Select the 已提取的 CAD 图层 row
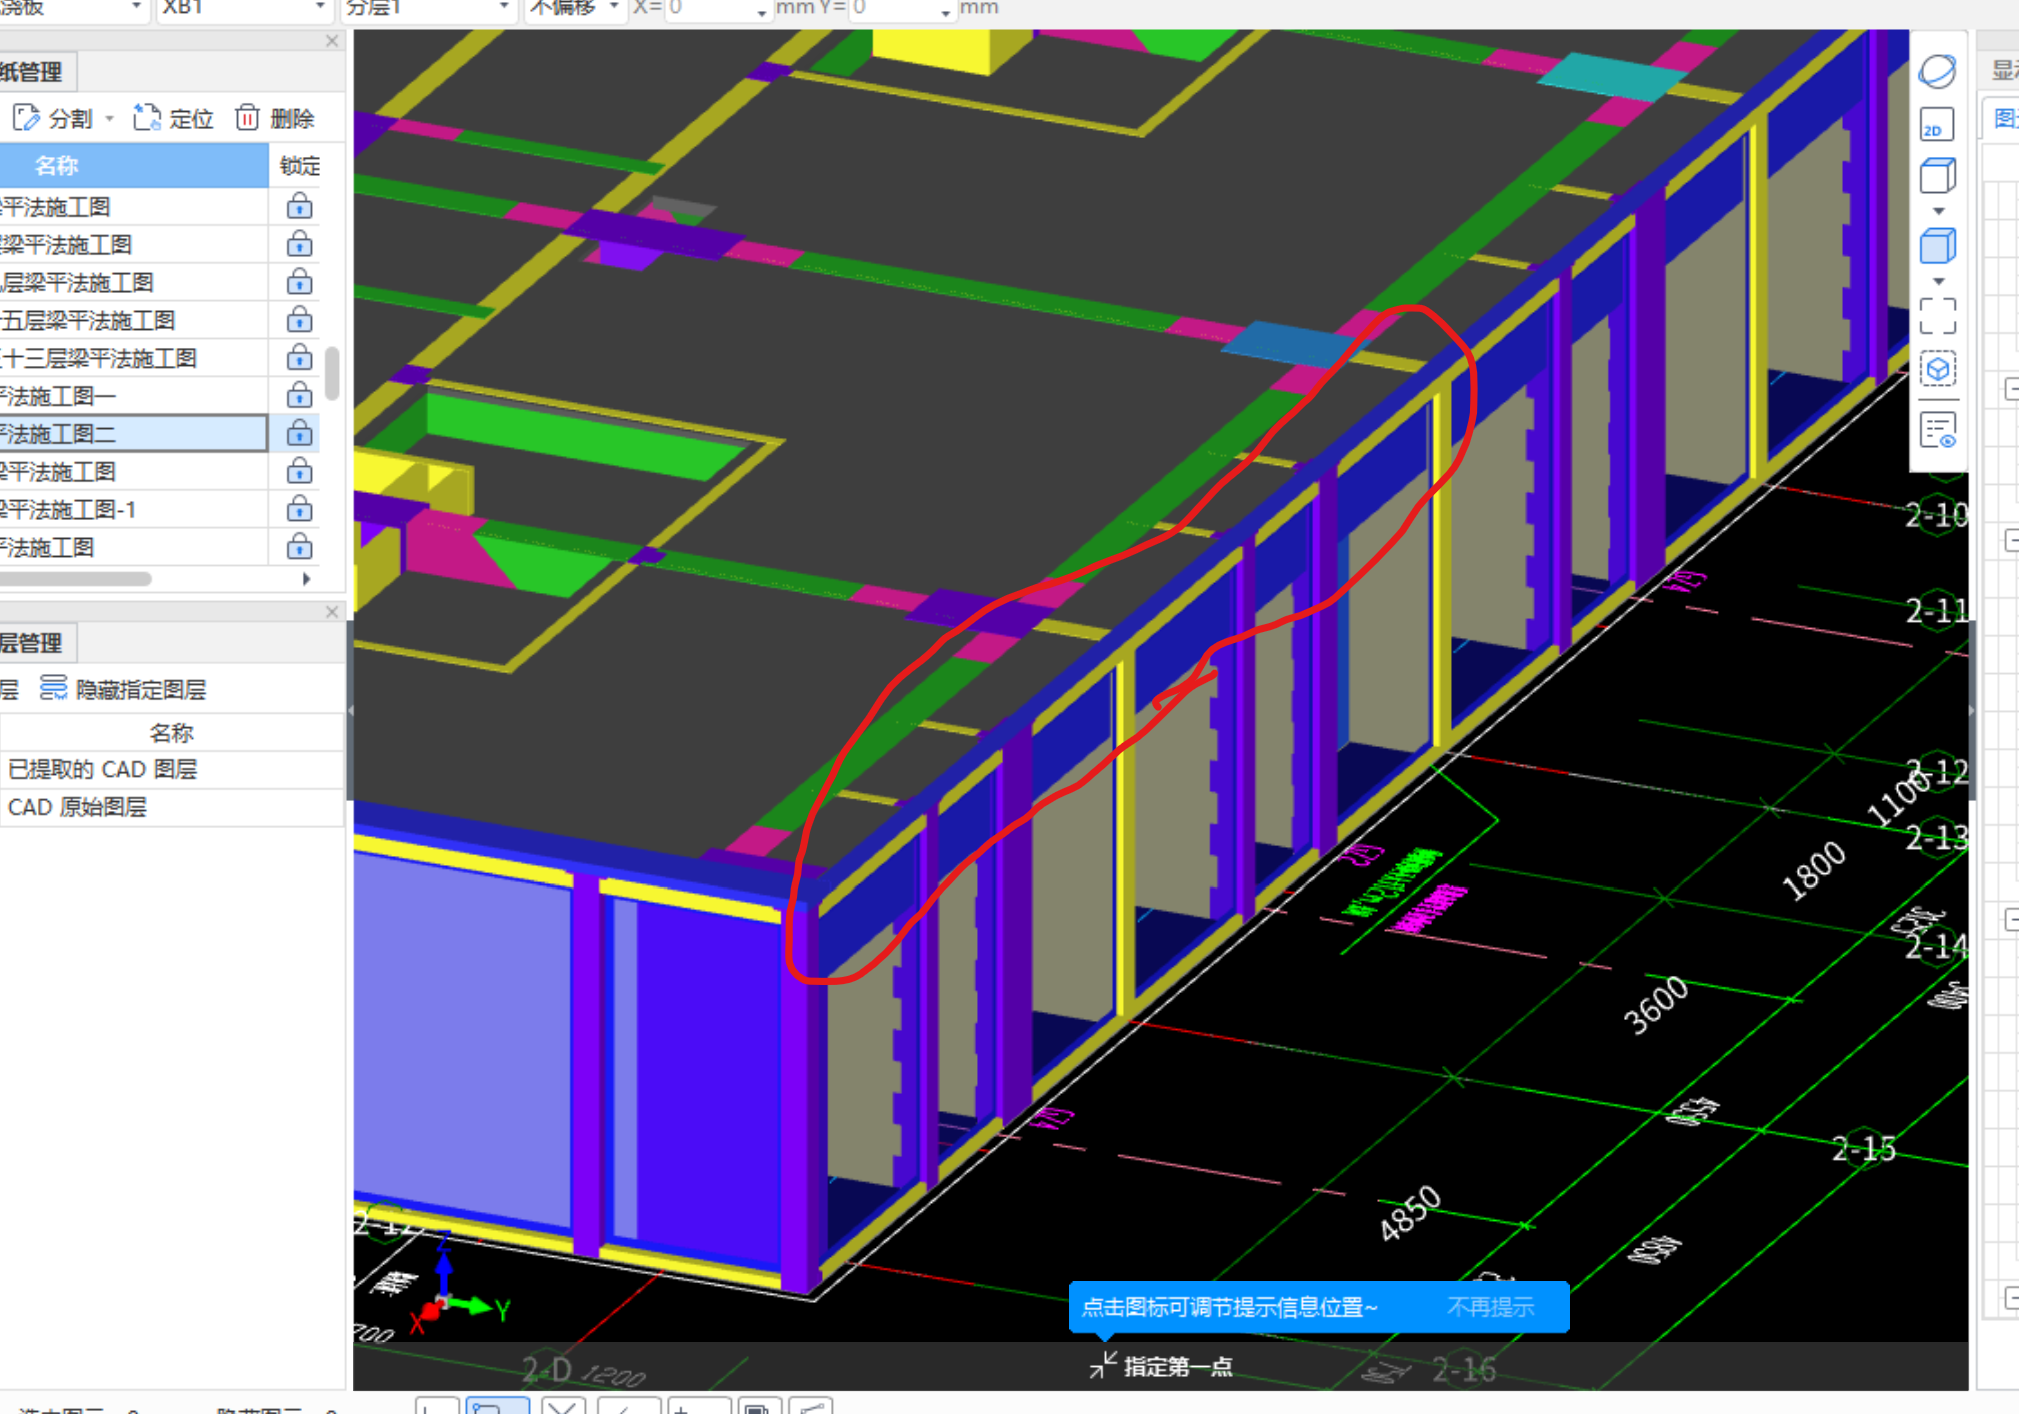2019x1414 pixels. pyautogui.click(x=171, y=770)
